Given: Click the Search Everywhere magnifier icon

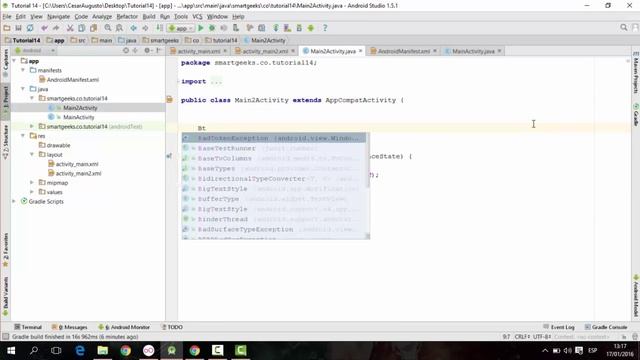Looking at the screenshot, I should (624, 27).
